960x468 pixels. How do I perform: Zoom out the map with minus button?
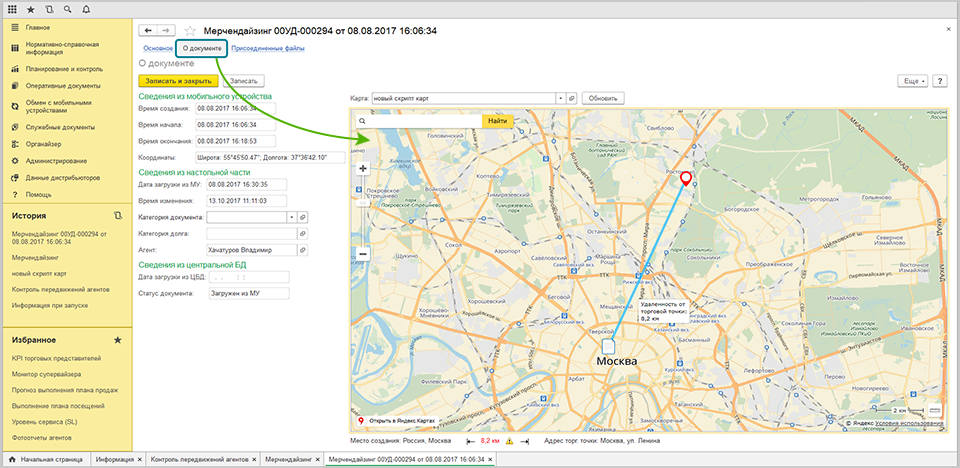[x=363, y=253]
